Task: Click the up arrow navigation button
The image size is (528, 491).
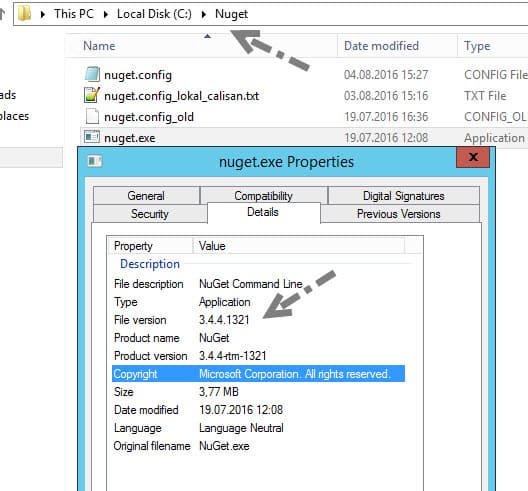Action: [2, 14]
